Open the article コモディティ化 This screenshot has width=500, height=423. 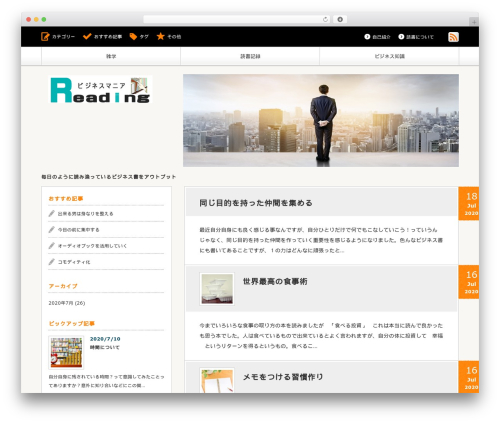(x=74, y=262)
